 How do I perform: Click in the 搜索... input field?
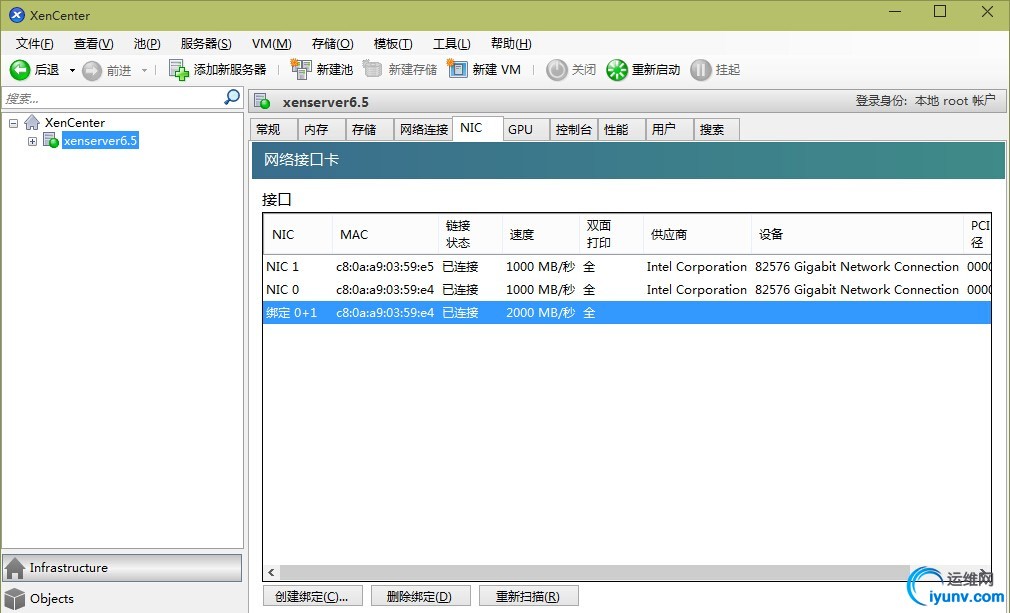click(x=113, y=98)
